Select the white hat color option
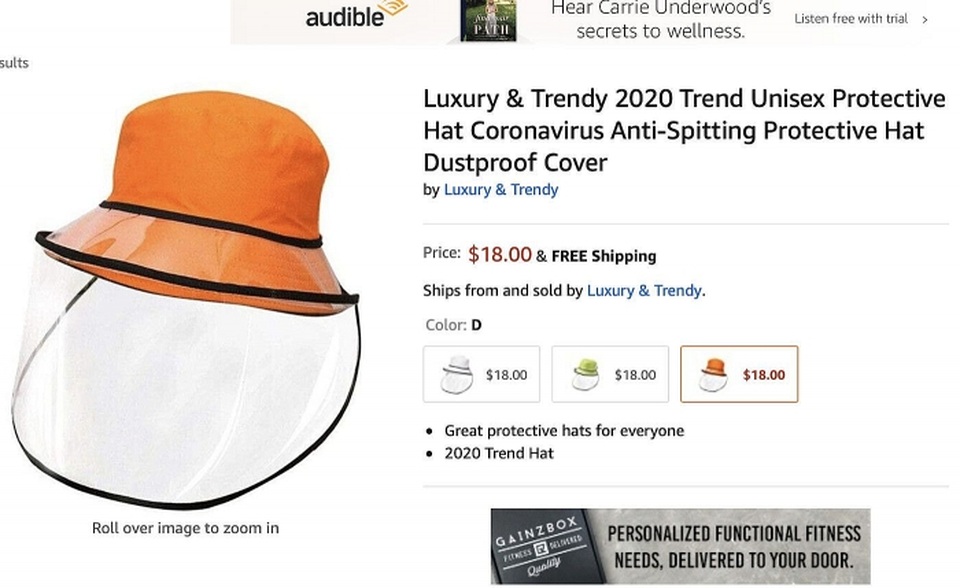960x588 pixels. [481, 374]
